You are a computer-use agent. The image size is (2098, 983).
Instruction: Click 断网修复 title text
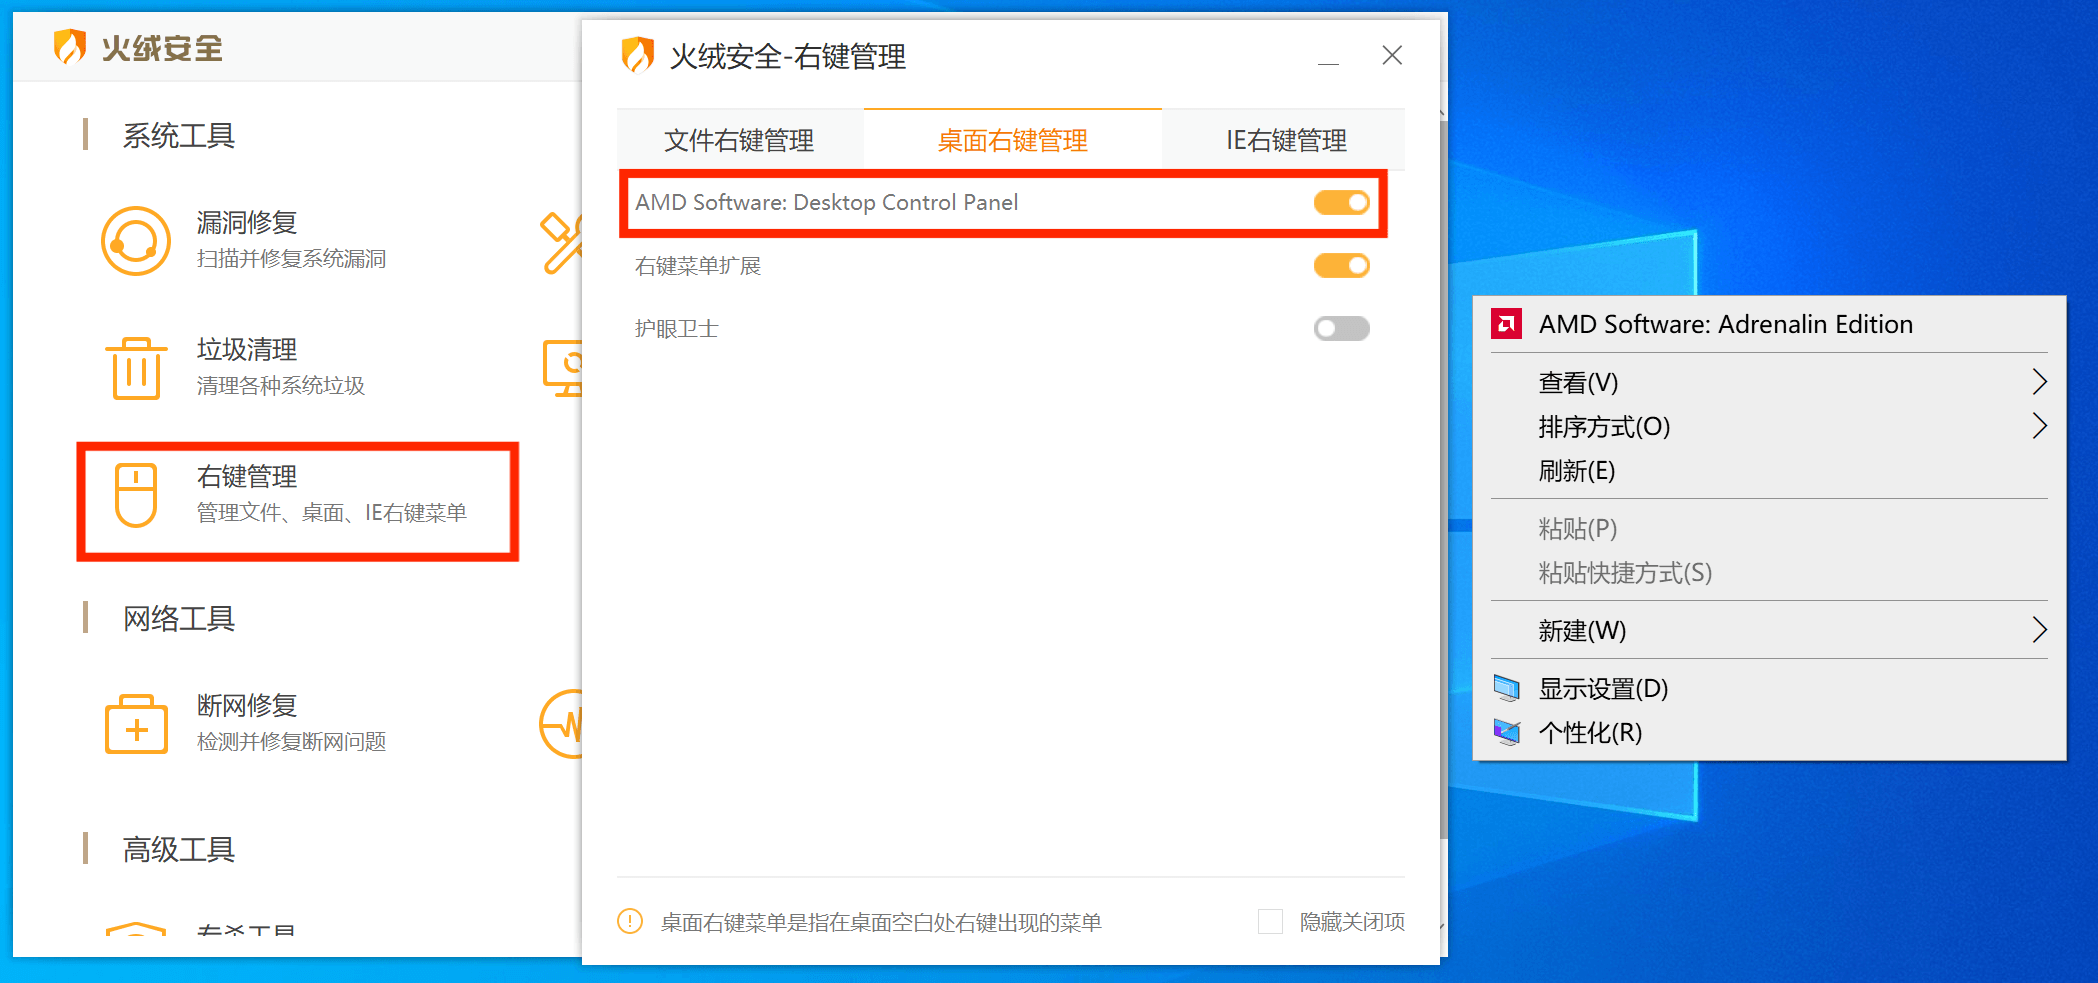[x=247, y=705]
